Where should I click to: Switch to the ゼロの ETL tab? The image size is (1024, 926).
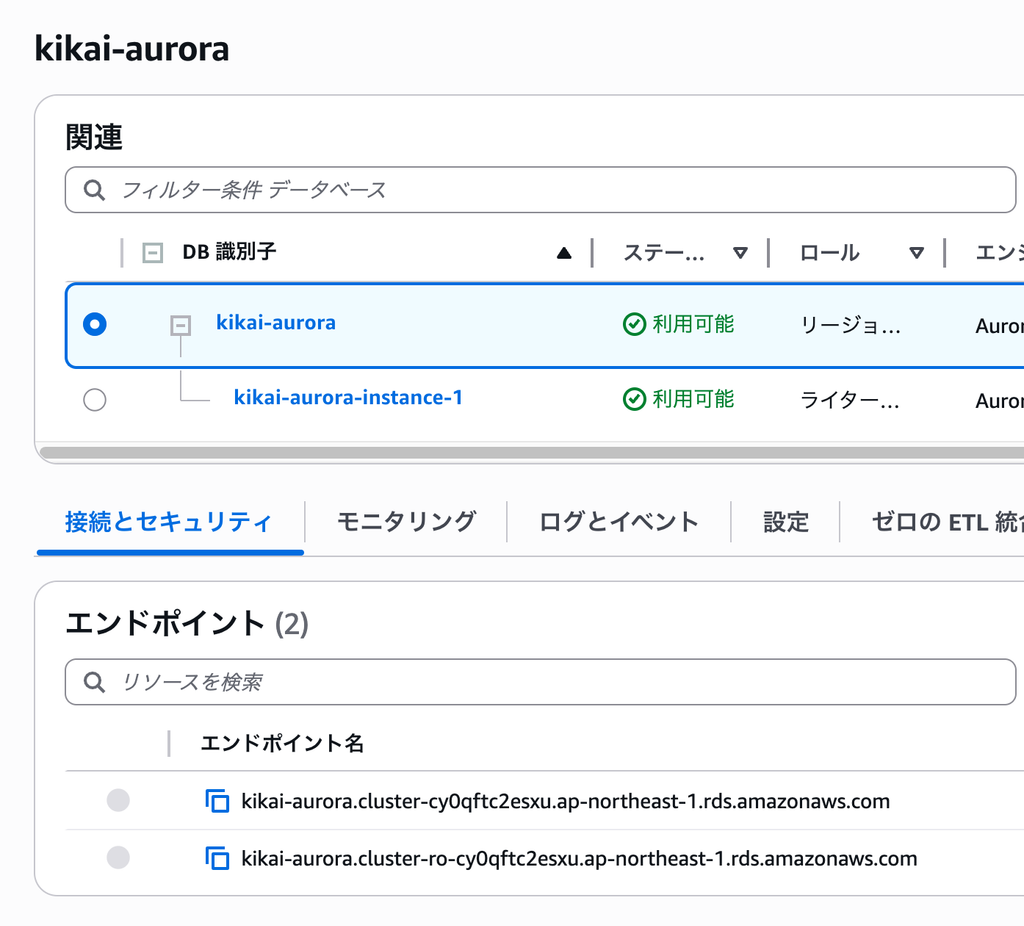tap(948, 522)
